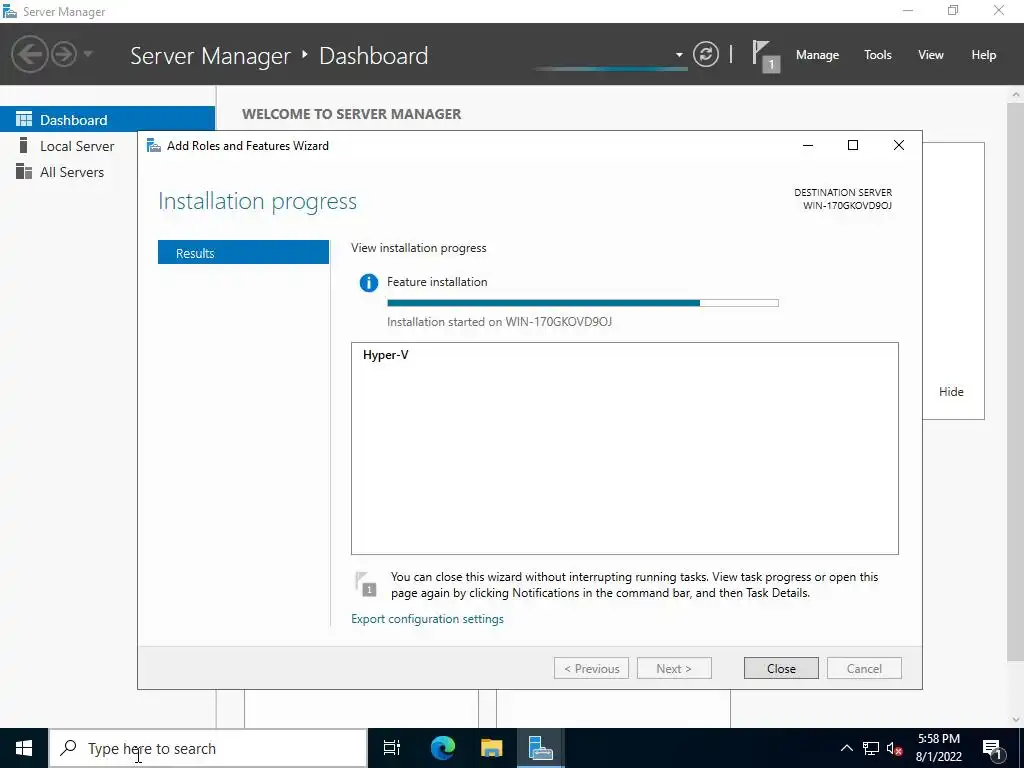Viewport: 1024px width, 768px height.
Task: Click the Server Manager taskbar icon
Action: pyautogui.click(x=541, y=748)
